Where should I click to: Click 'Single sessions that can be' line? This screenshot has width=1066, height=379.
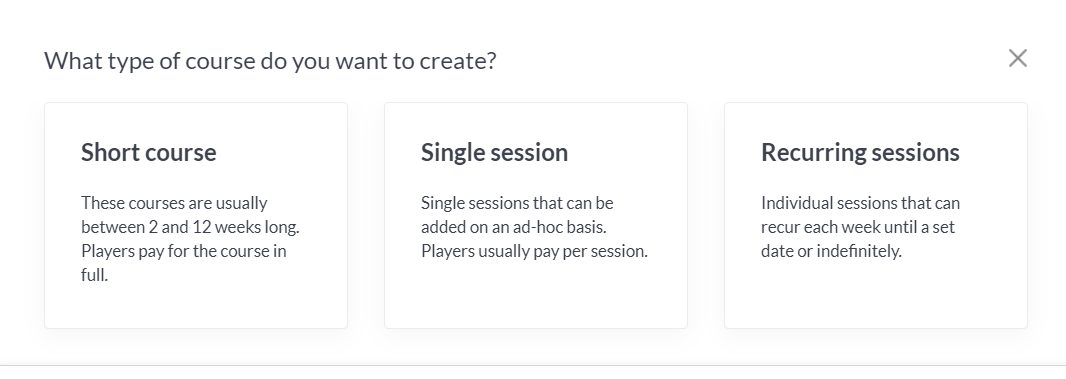click(517, 203)
